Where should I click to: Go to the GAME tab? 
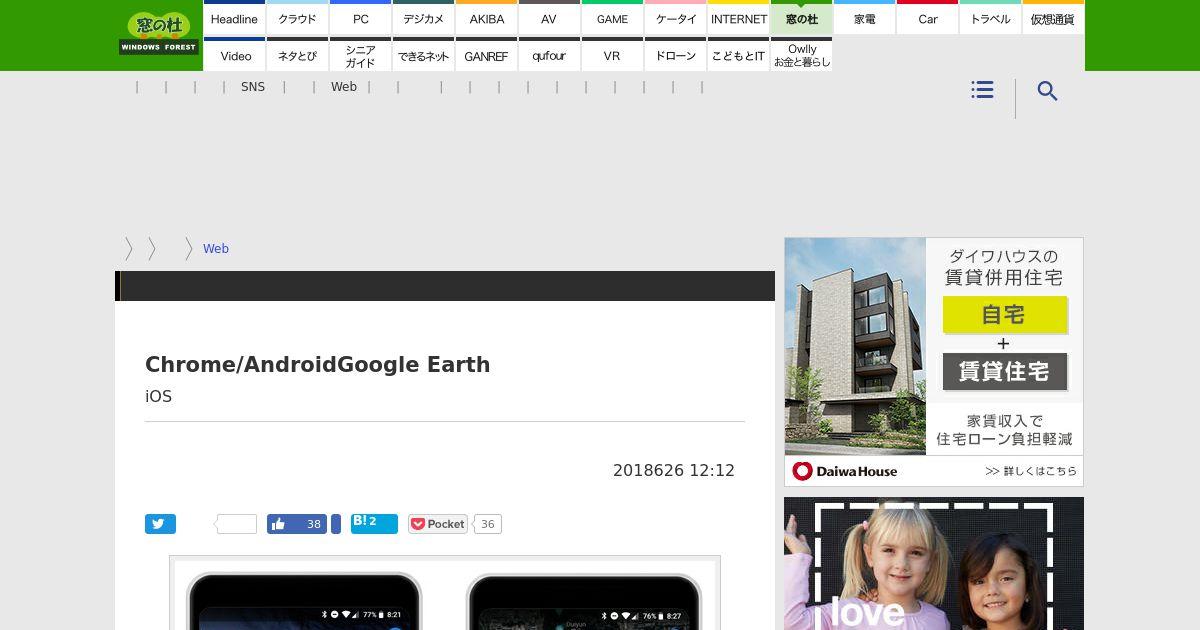pos(612,19)
